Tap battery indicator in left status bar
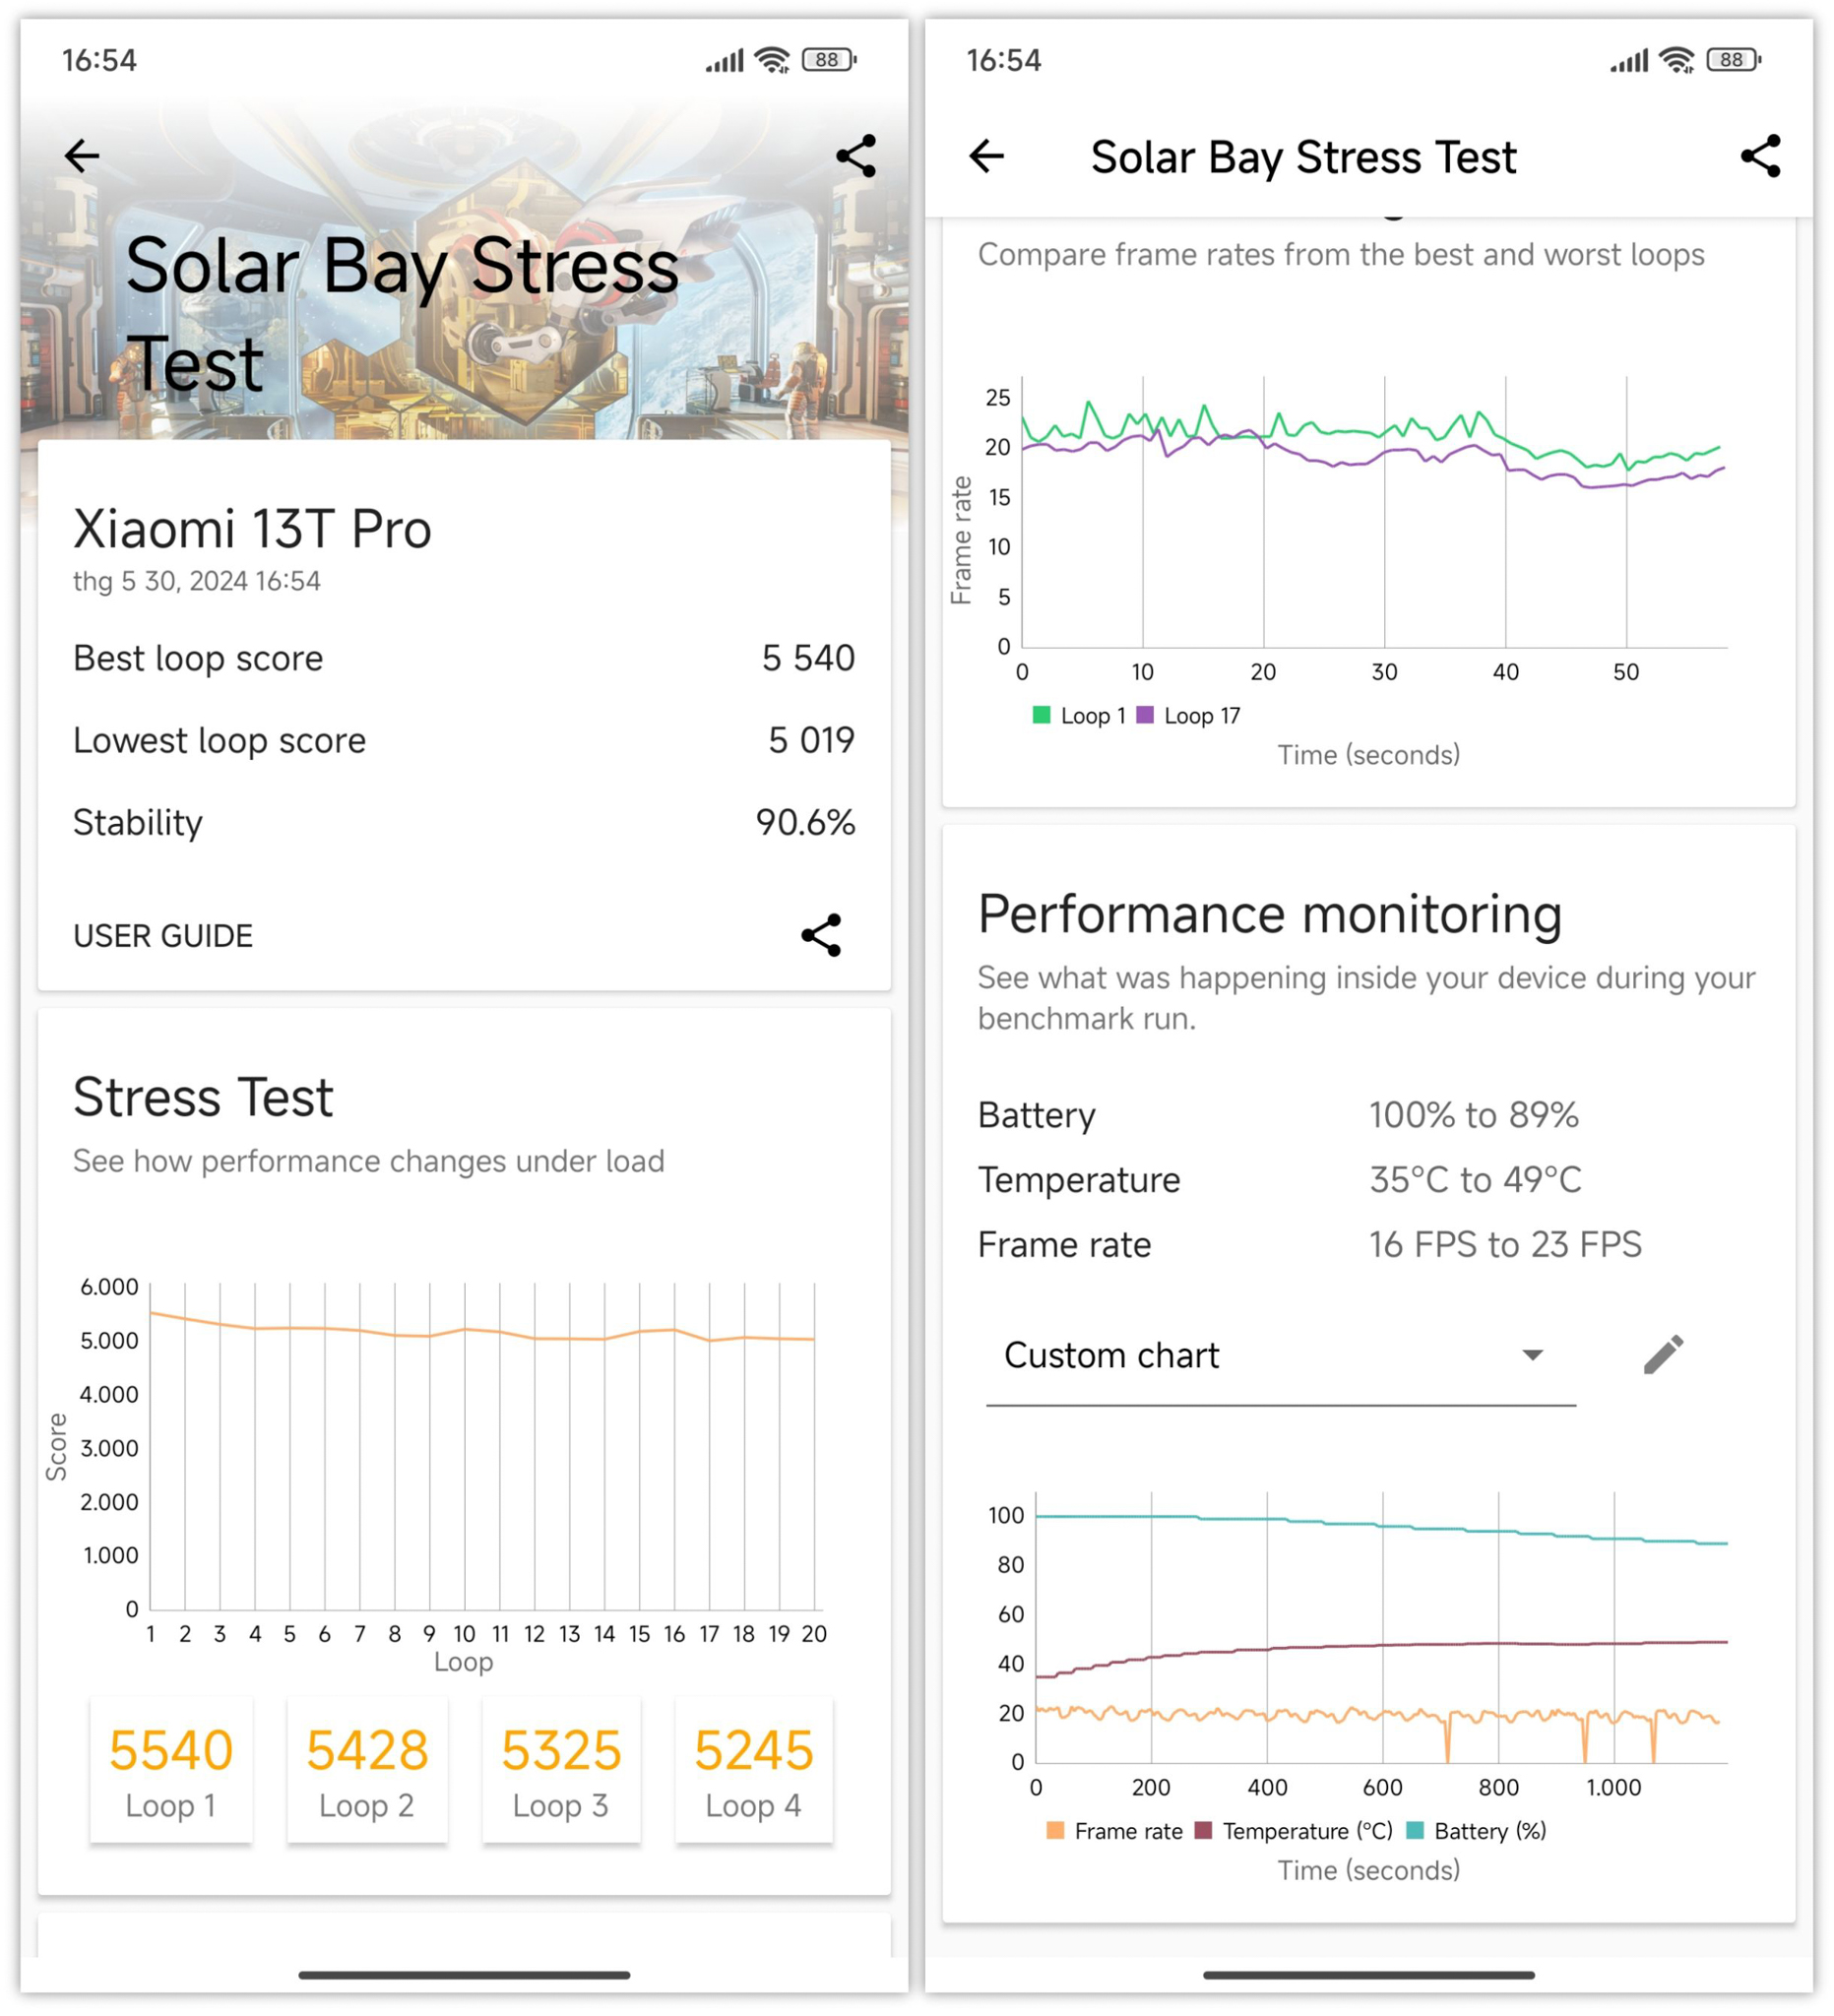Viewport: 1834px width, 2016px height. [x=829, y=60]
